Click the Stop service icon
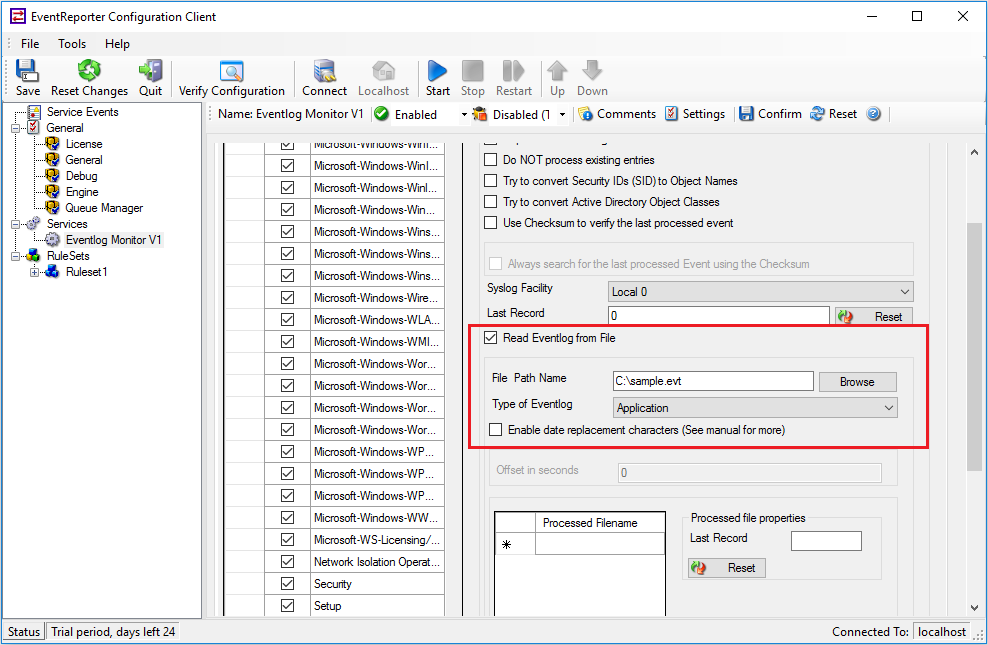 pyautogui.click(x=473, y=77)
